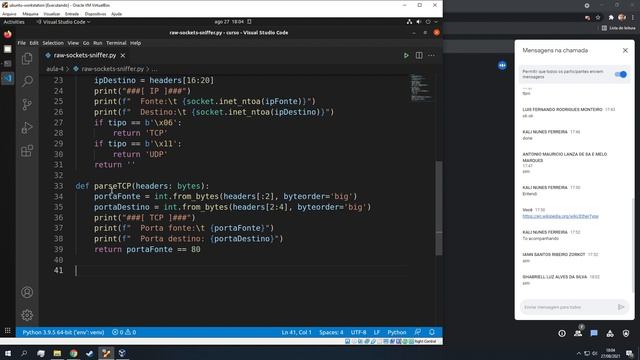Image resolution: width=640 pixels, height=360 pixels.
Task: Select UTF-8 encoding in status bar
Action: (x=358, y=332)
